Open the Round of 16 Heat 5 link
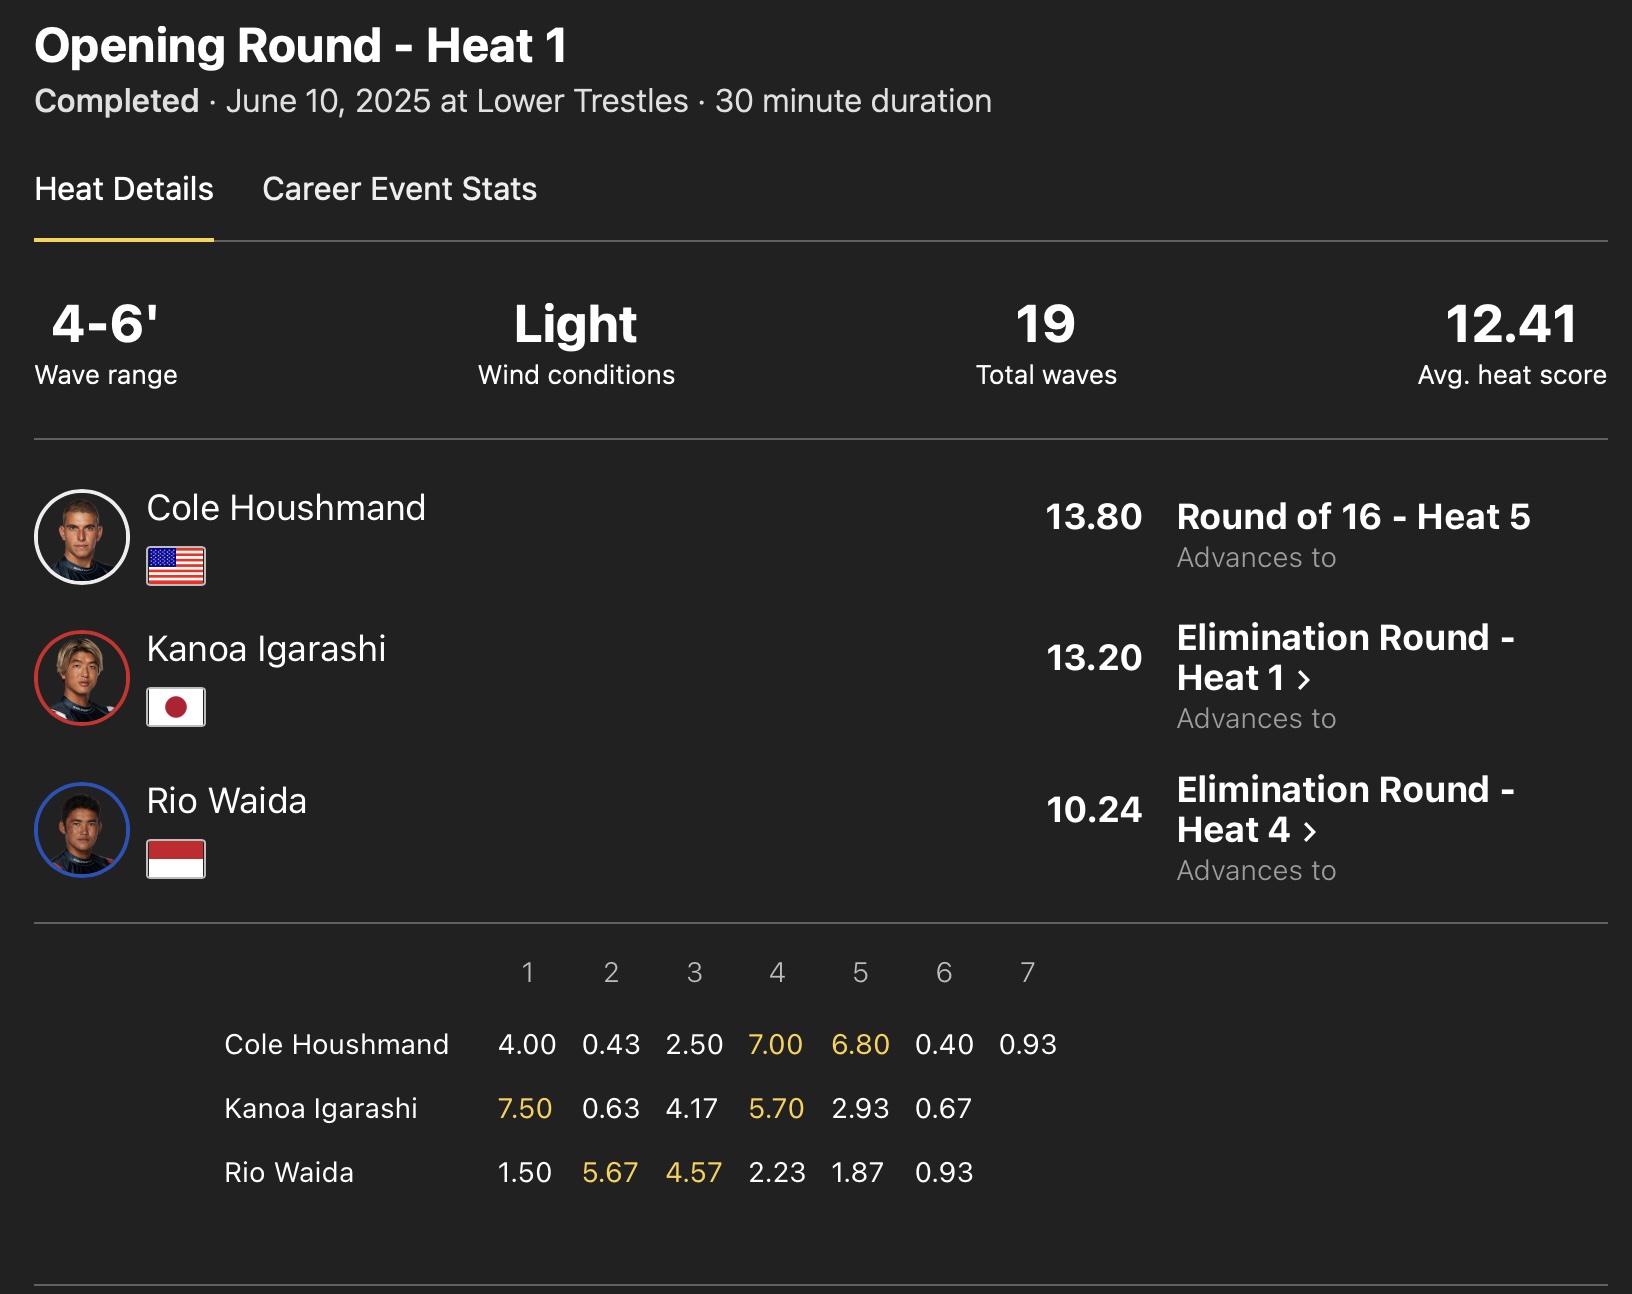1632x1294 pixels. (x=1353, y=517)
